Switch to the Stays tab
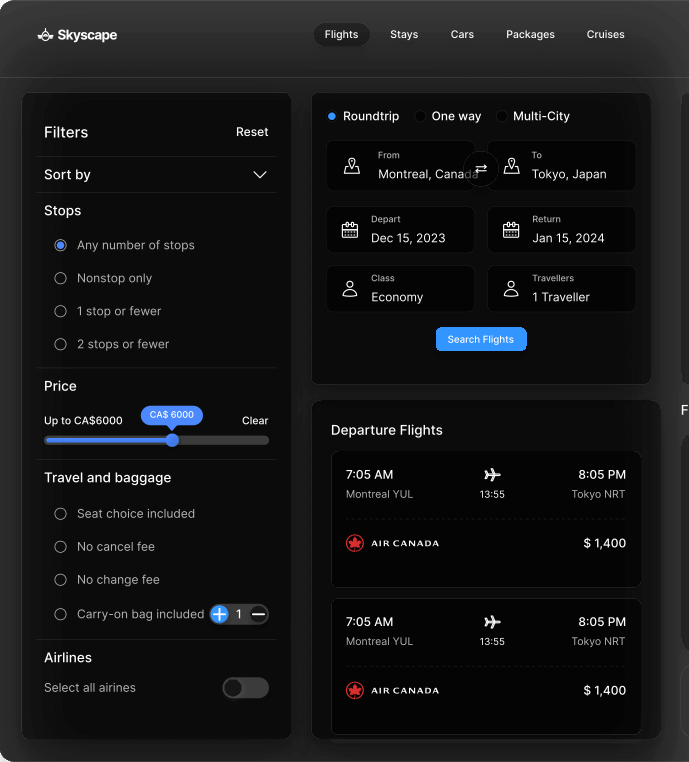The image size is (689, 762). [404, 35]
